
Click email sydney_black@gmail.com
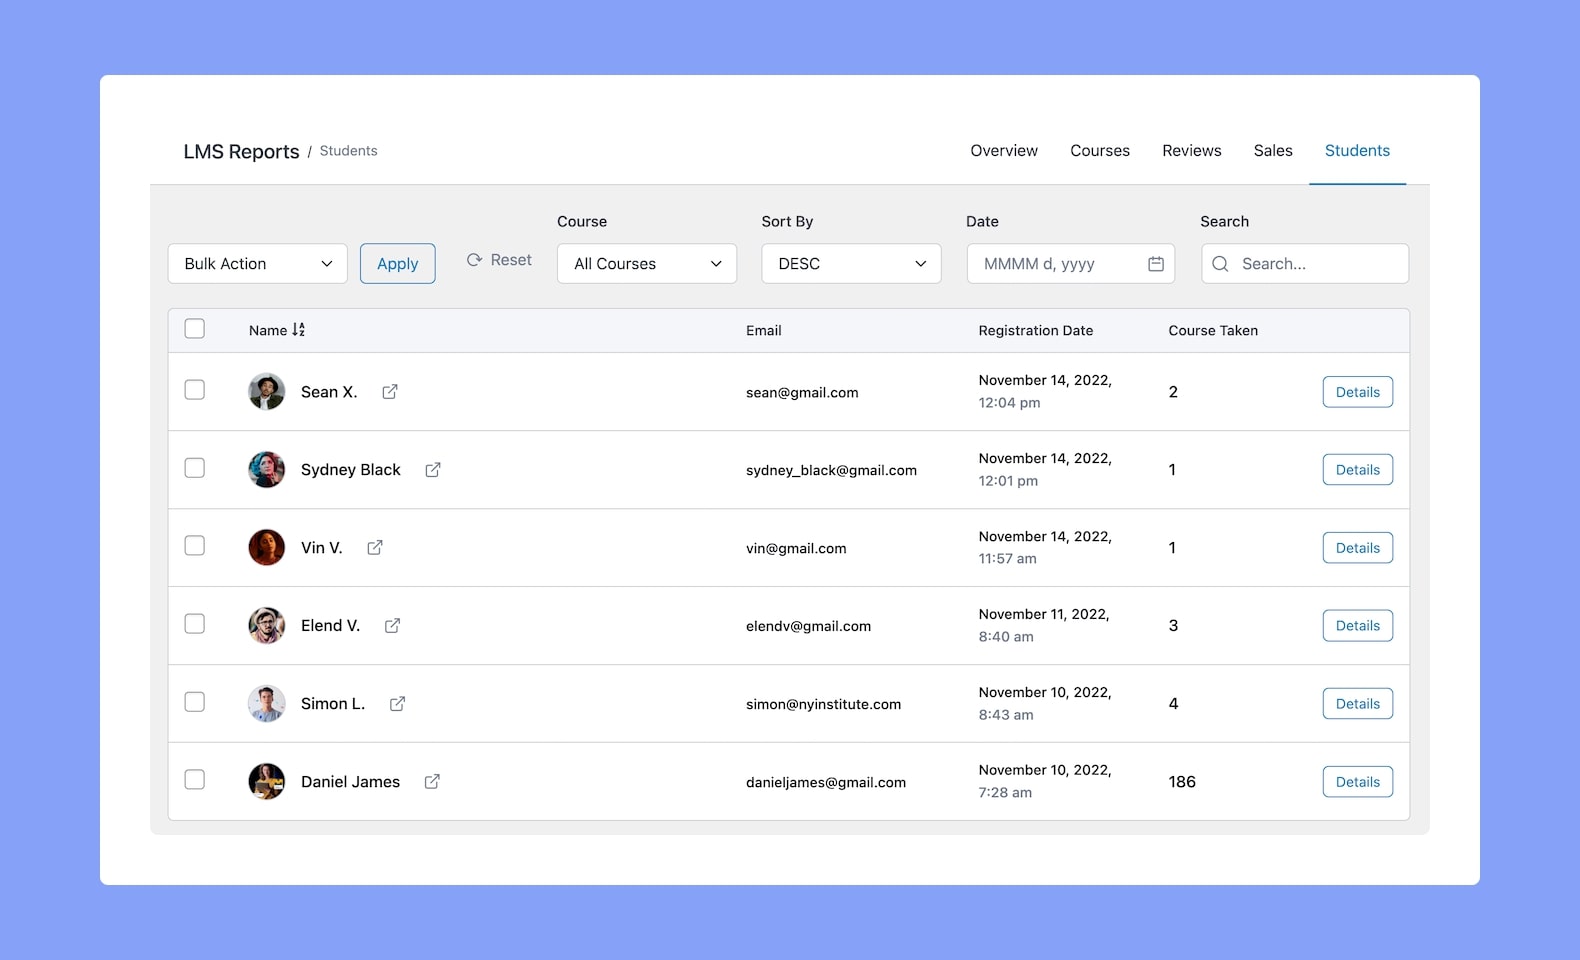coord(831,471)
